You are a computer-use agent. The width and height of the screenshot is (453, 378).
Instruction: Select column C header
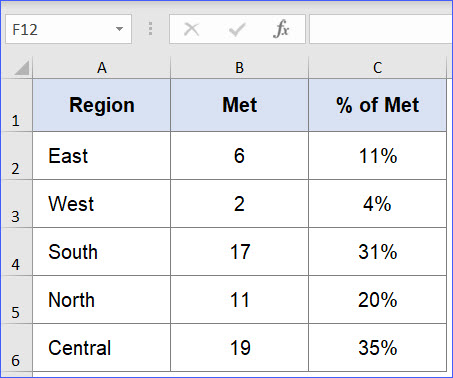click(377, 68)
